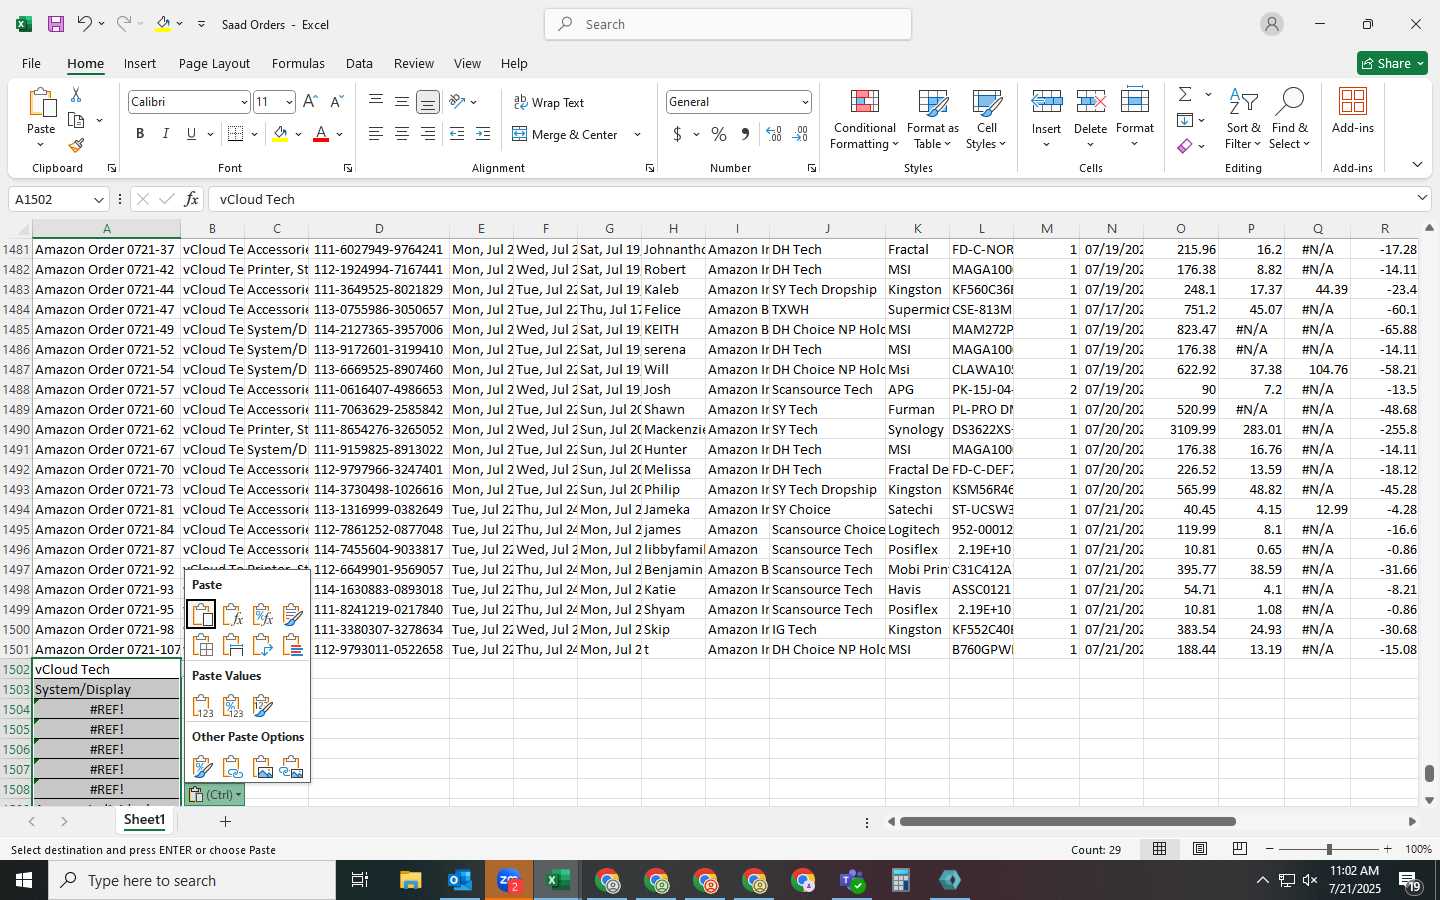The width and height of the screenshot is (1440, 900).
Task: Select No Borders paste option
Action: (201, 645)
